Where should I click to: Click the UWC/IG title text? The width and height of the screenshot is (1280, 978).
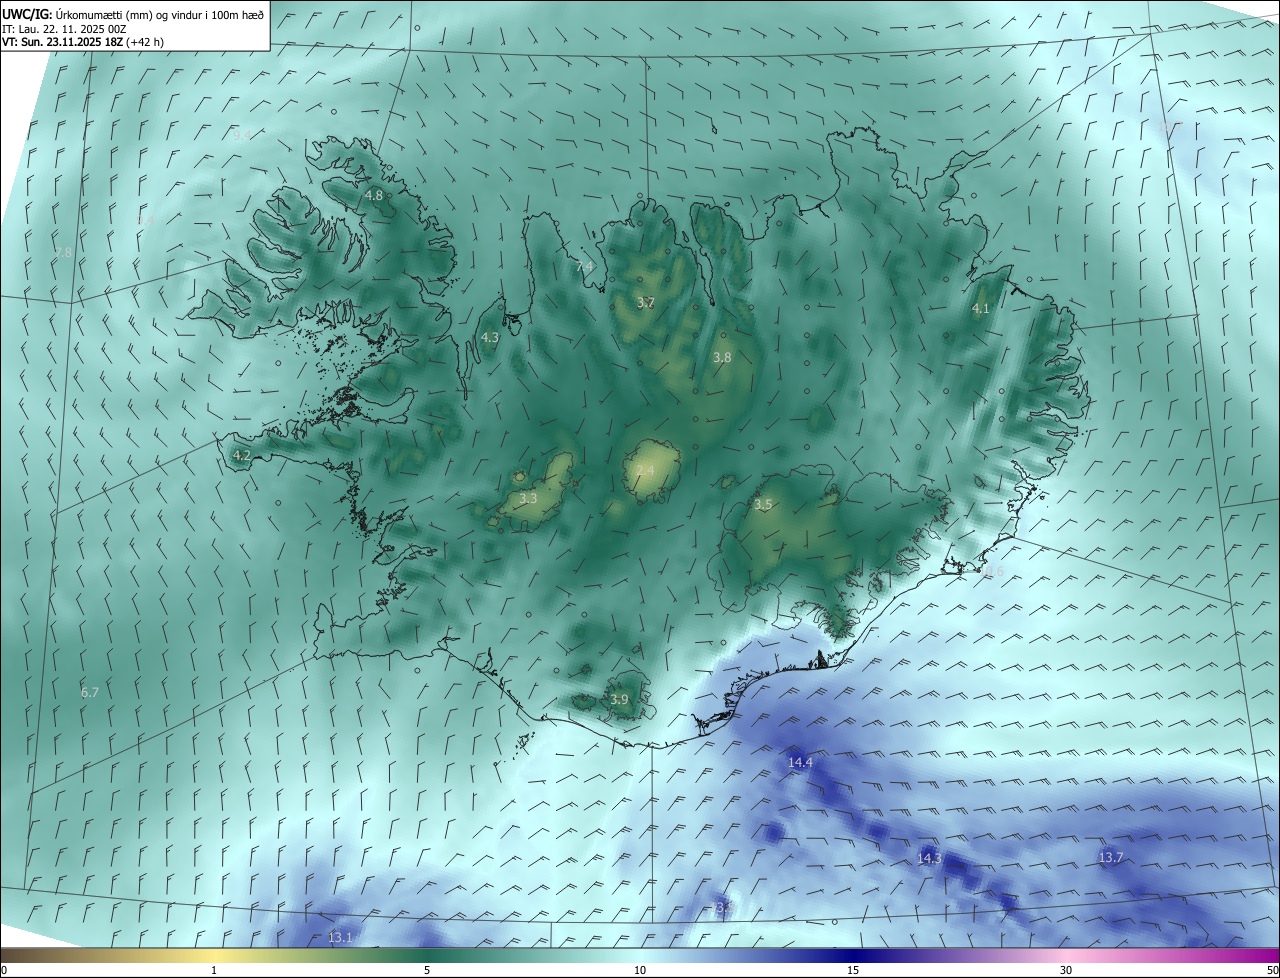pyautogui.click(x=26, y=14)
